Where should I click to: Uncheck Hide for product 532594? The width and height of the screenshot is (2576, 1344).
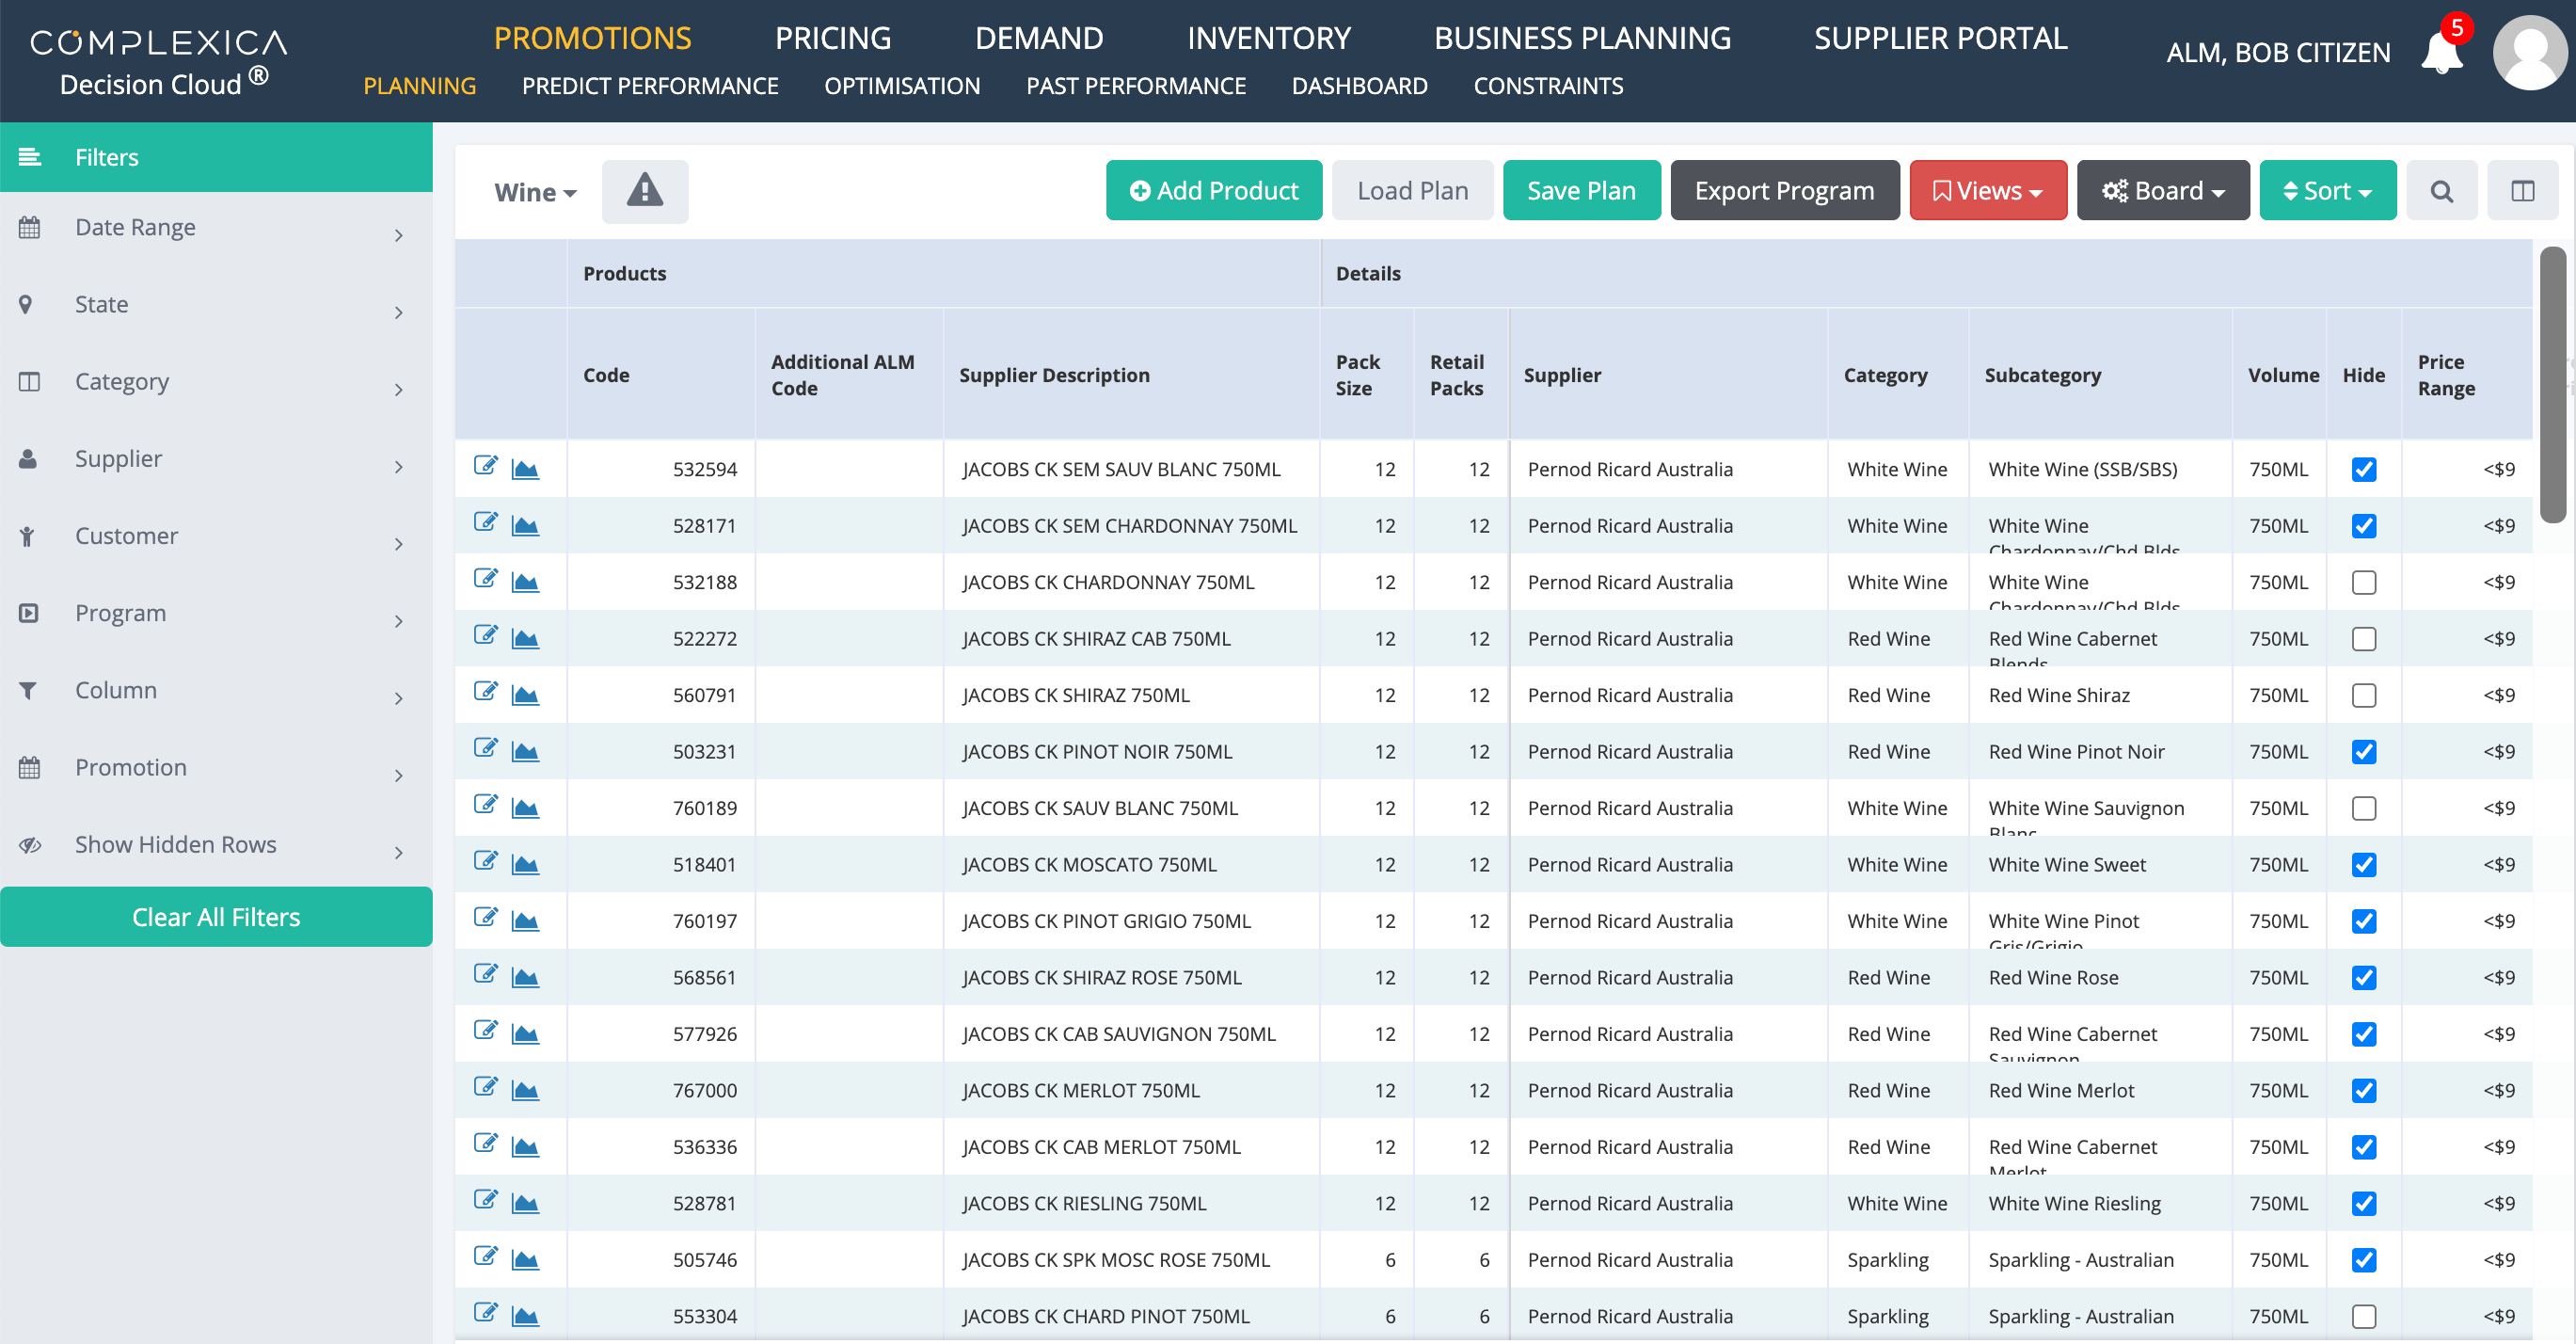[2363, 469]
